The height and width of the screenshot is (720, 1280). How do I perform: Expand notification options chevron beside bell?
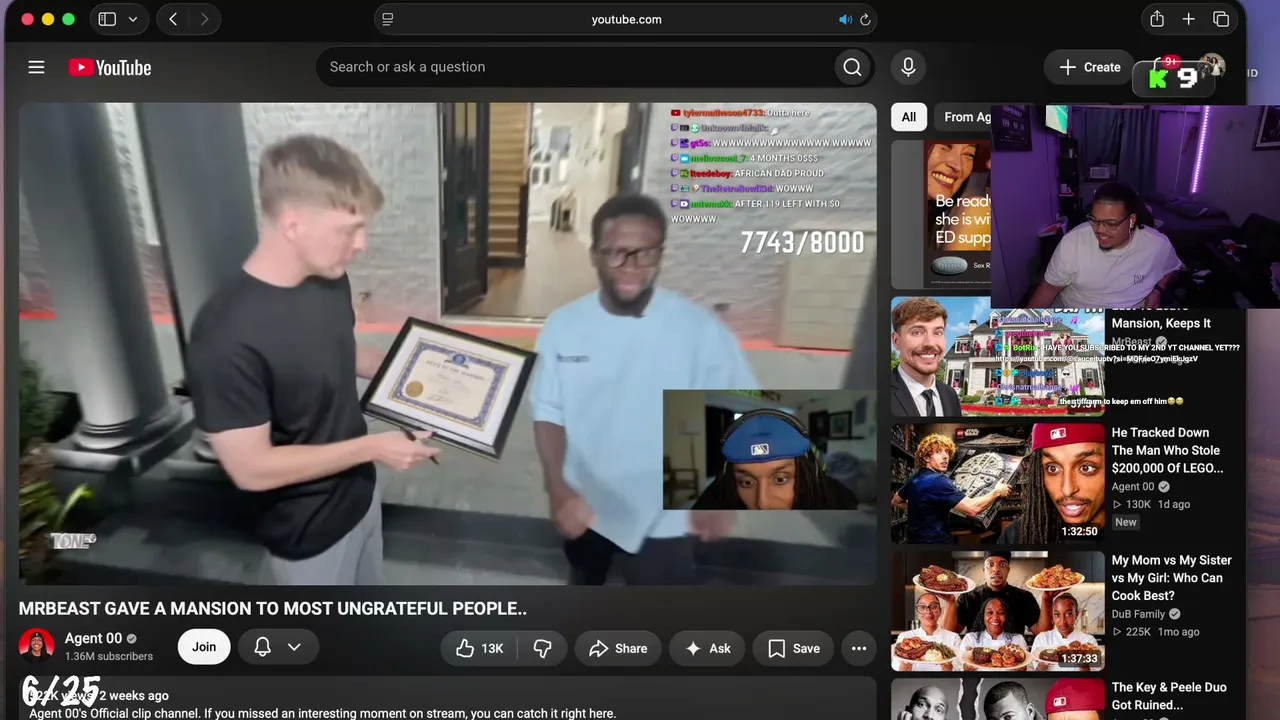(294, 647)
